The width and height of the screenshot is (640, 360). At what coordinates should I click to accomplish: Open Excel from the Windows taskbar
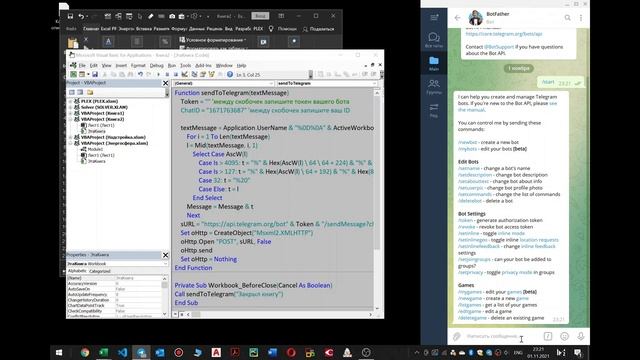coord(104,352)
